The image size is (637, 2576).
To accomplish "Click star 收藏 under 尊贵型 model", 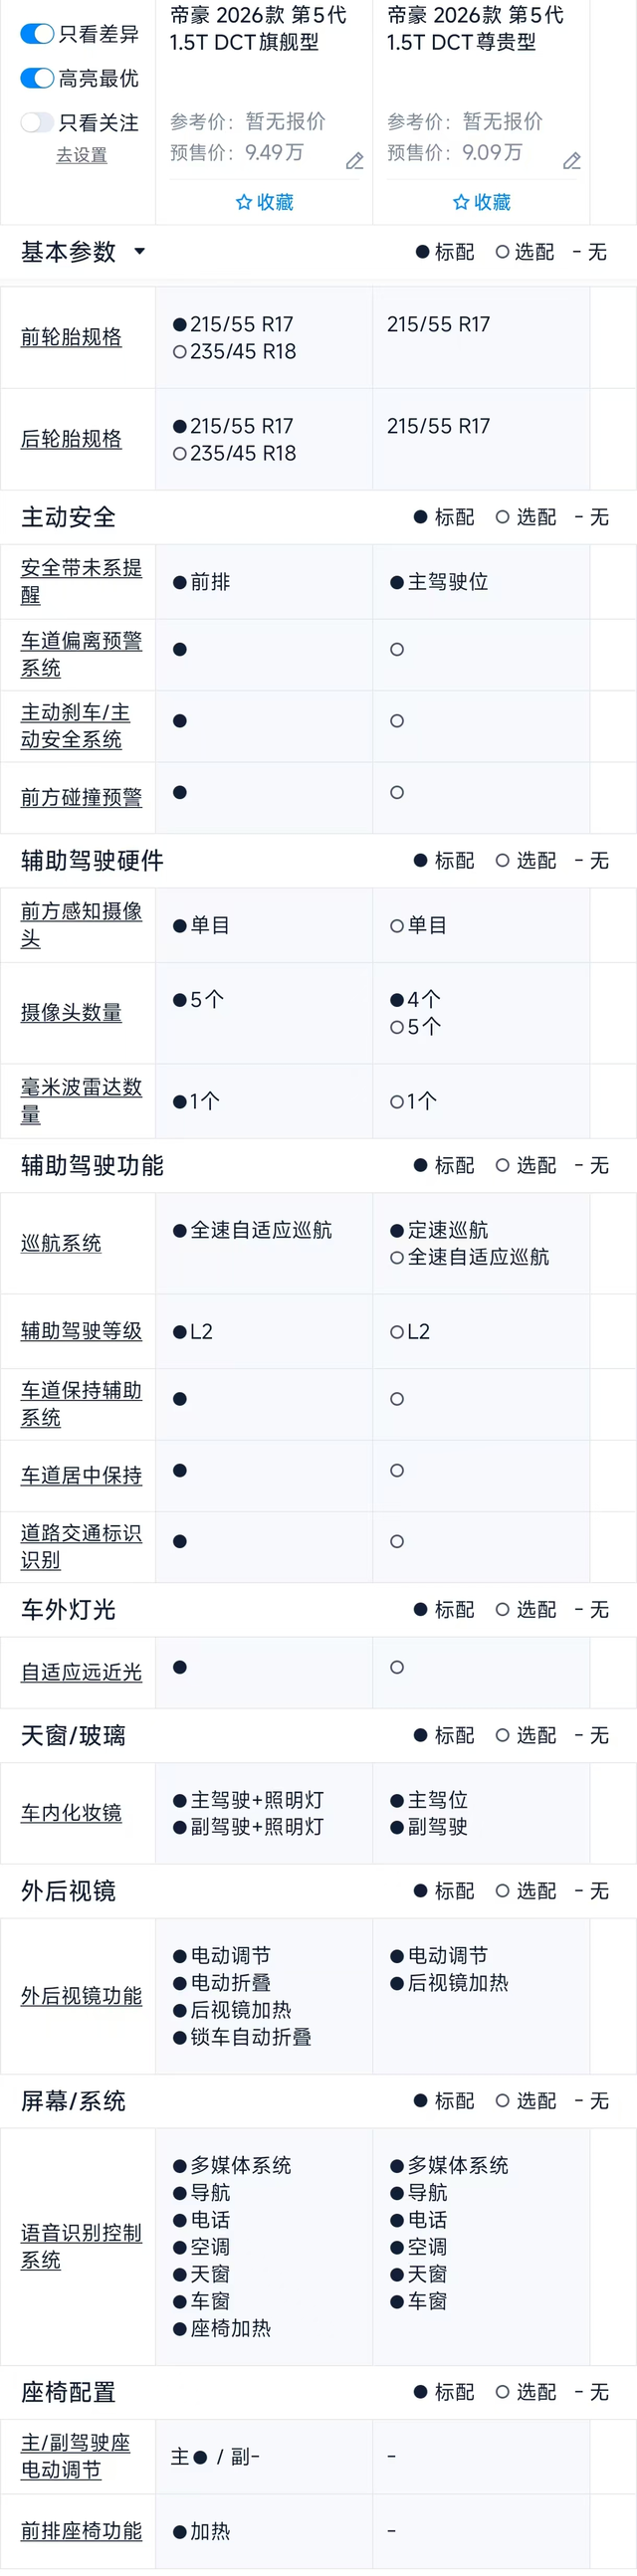I will click(x=481, y=202).
